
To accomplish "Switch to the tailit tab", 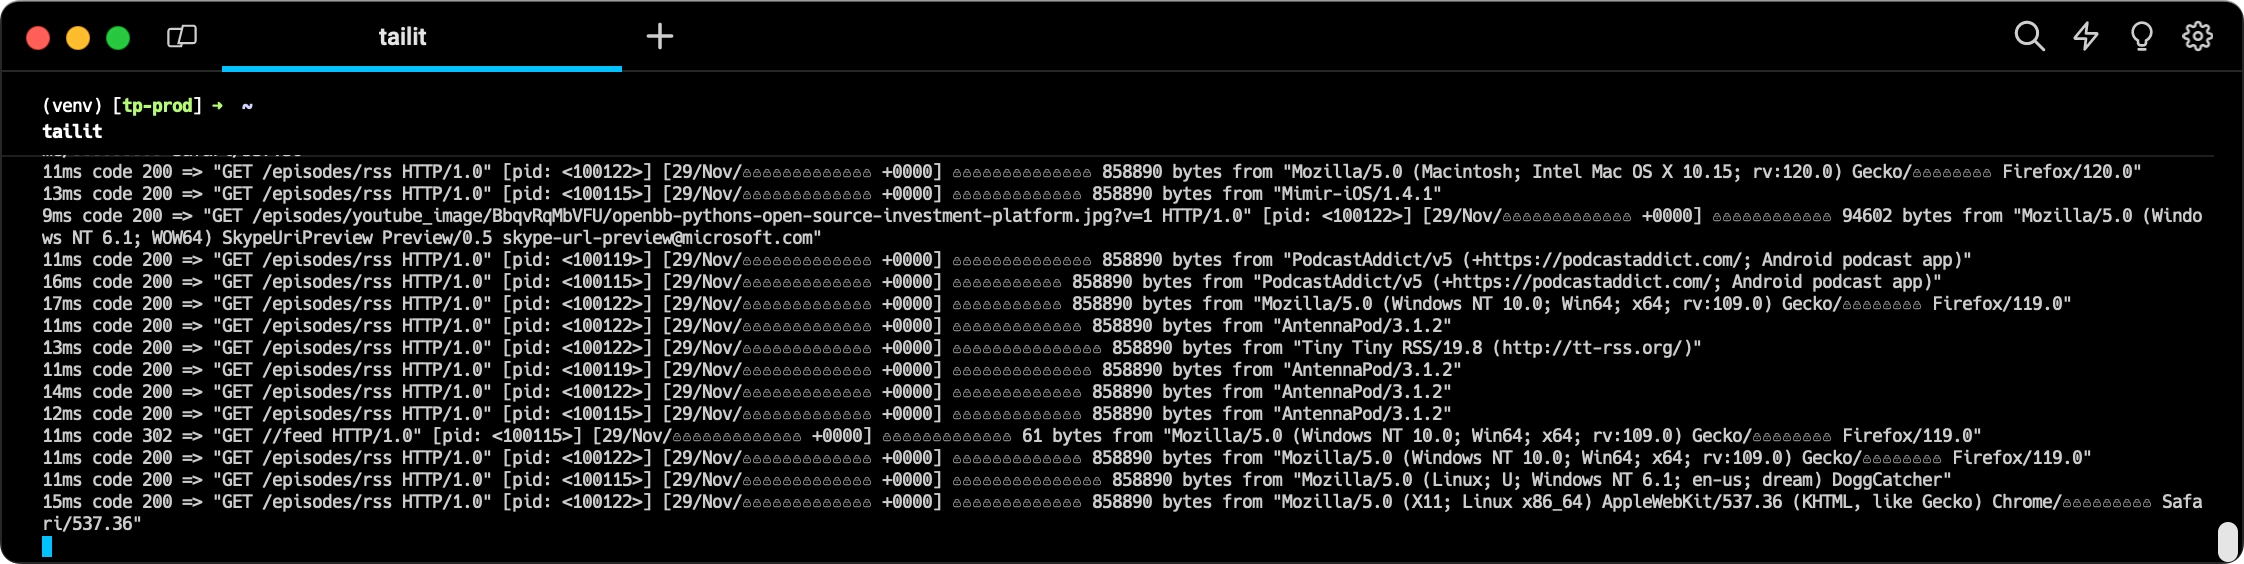I will (x=402, y=37).
